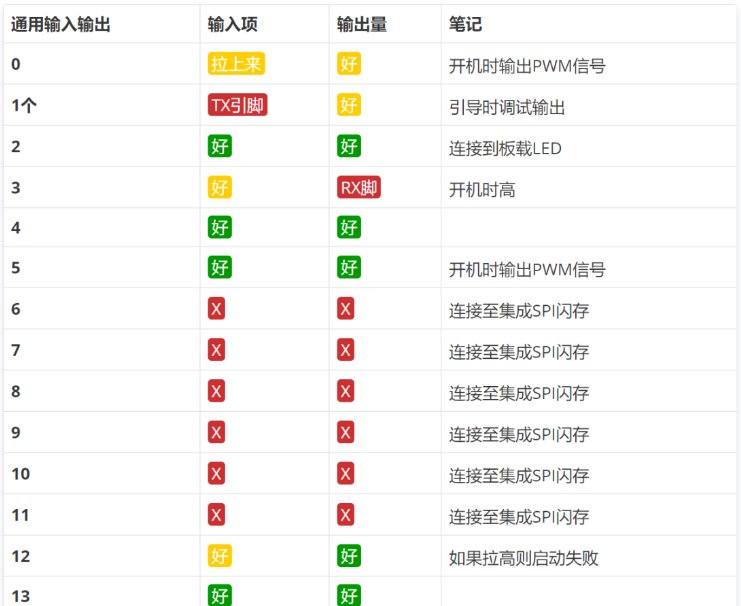
Task: Click the note 开机时高 in row 3
Action: click(x=482, y=190)
